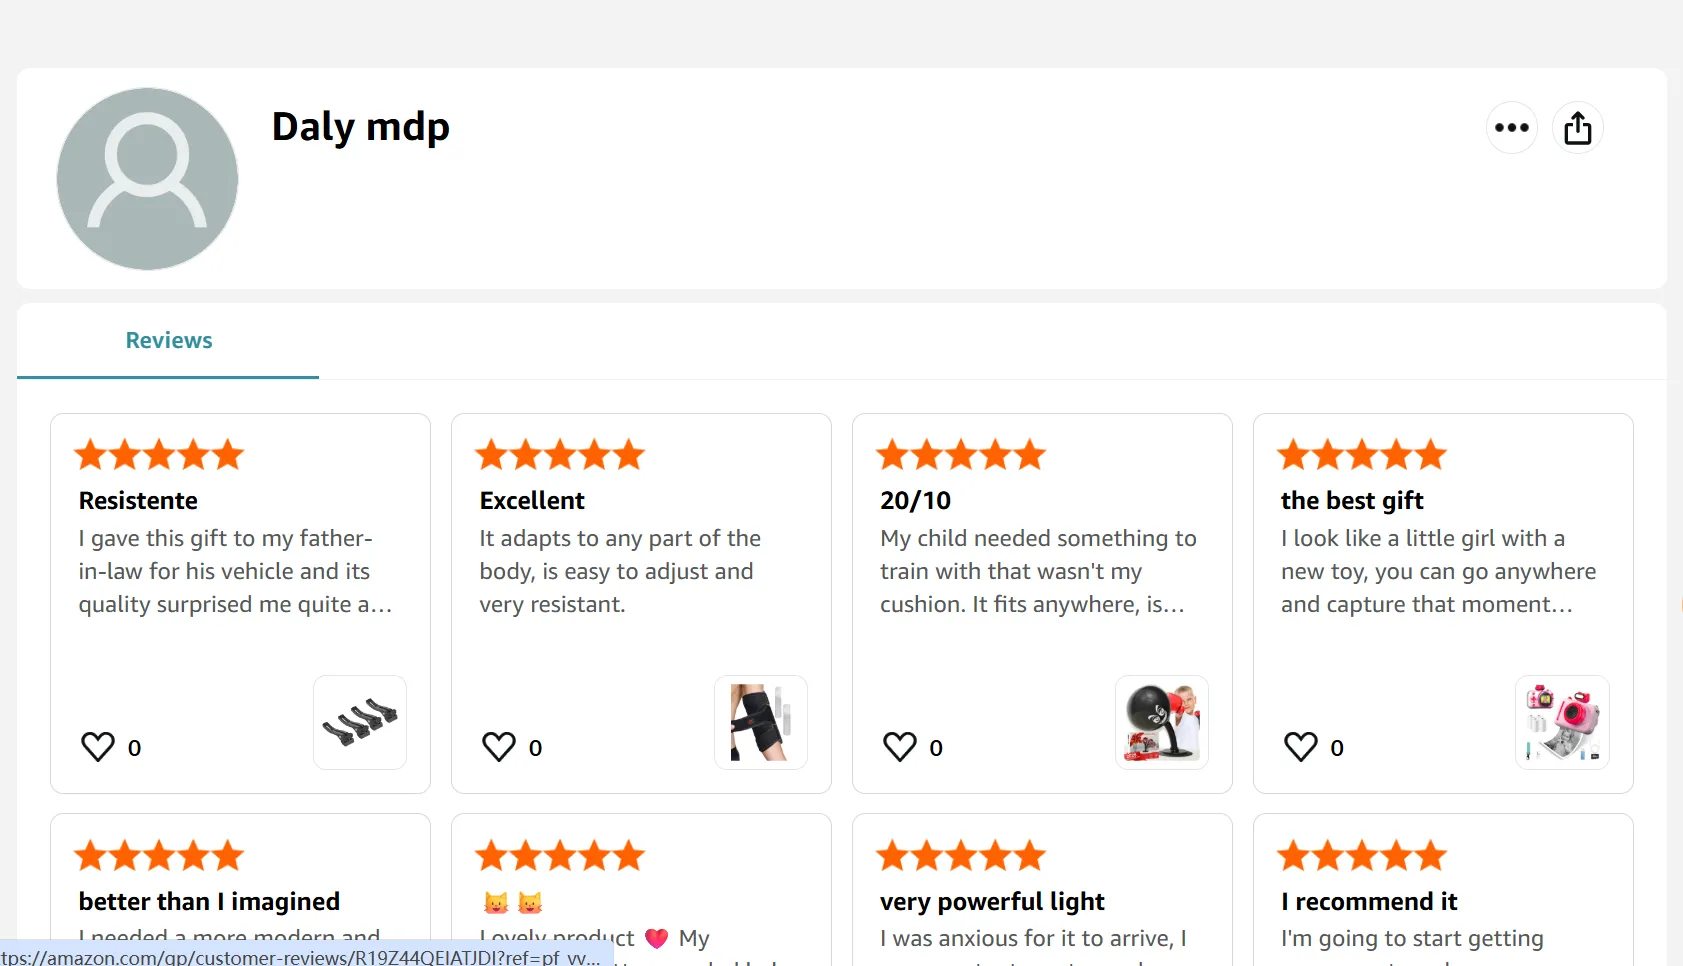
Task: Open the knee brace product thumbnail
Action: click(x=761, y=722)
